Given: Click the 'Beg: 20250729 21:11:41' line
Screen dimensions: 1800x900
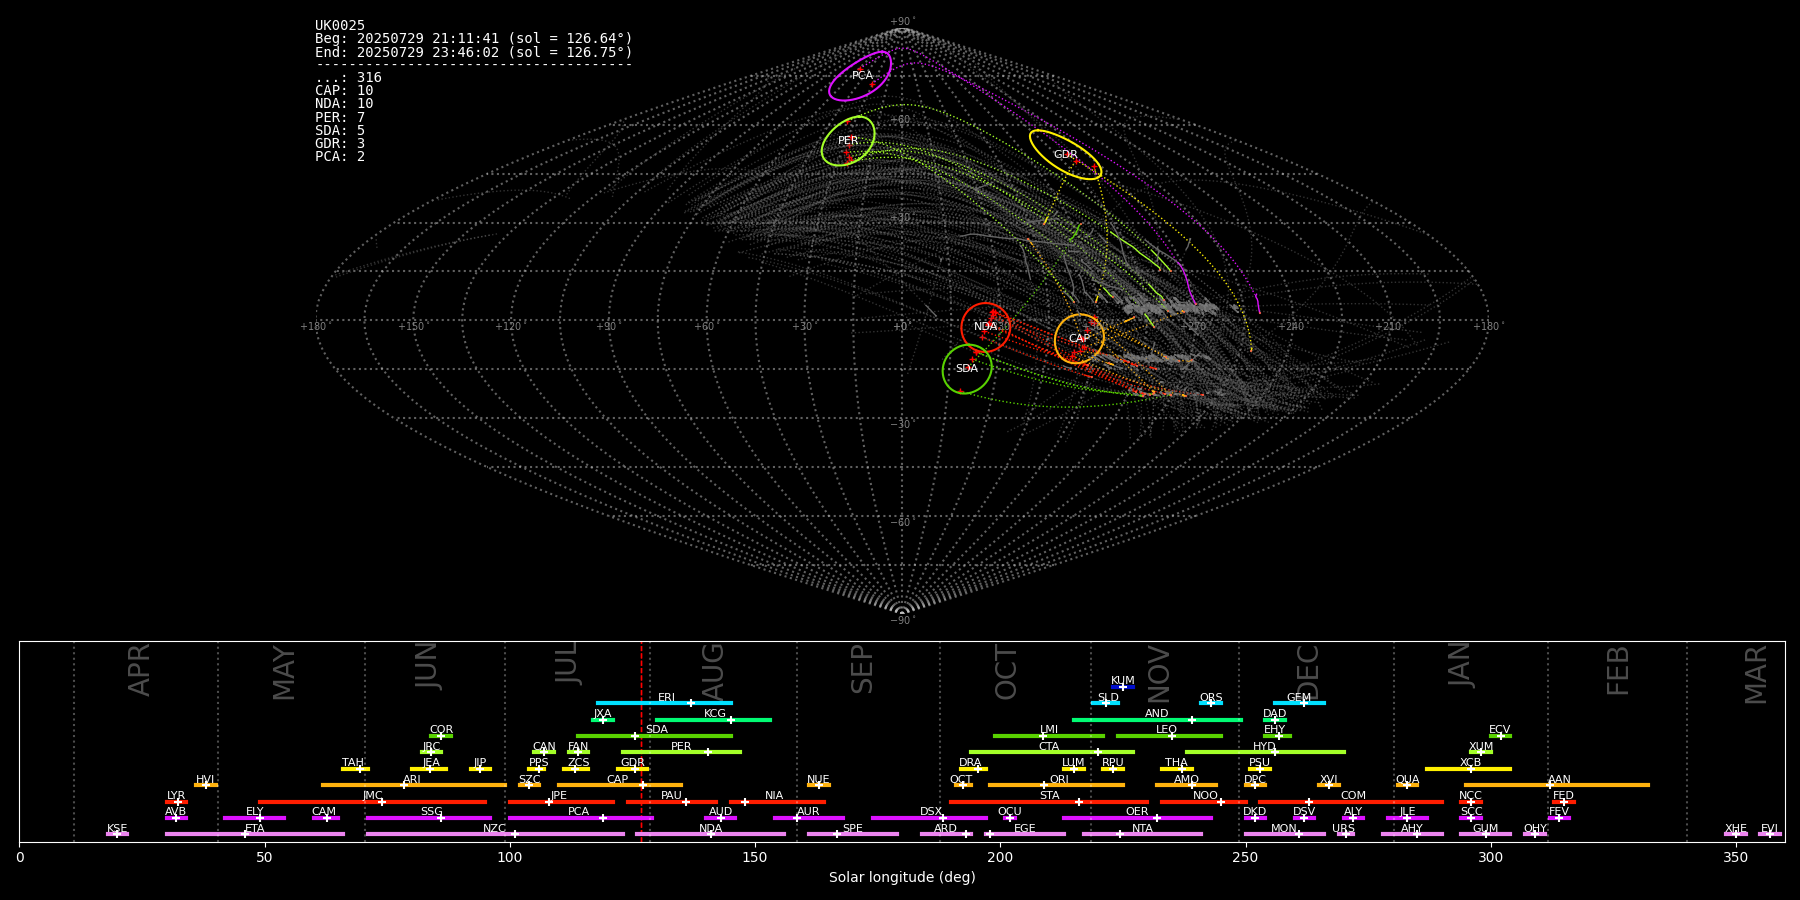Looking at the screenshot, I should (474, 39).
